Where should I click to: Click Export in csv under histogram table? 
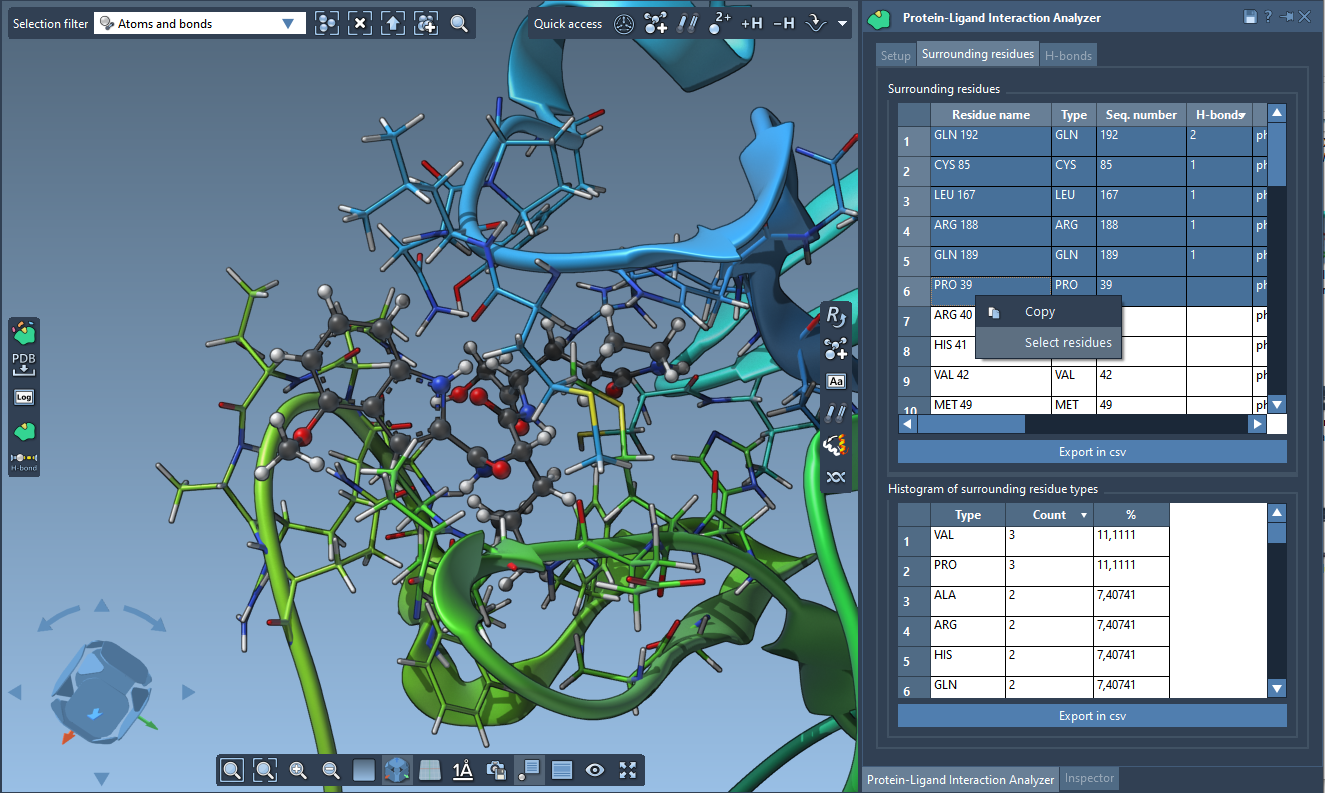(1091, 716)
